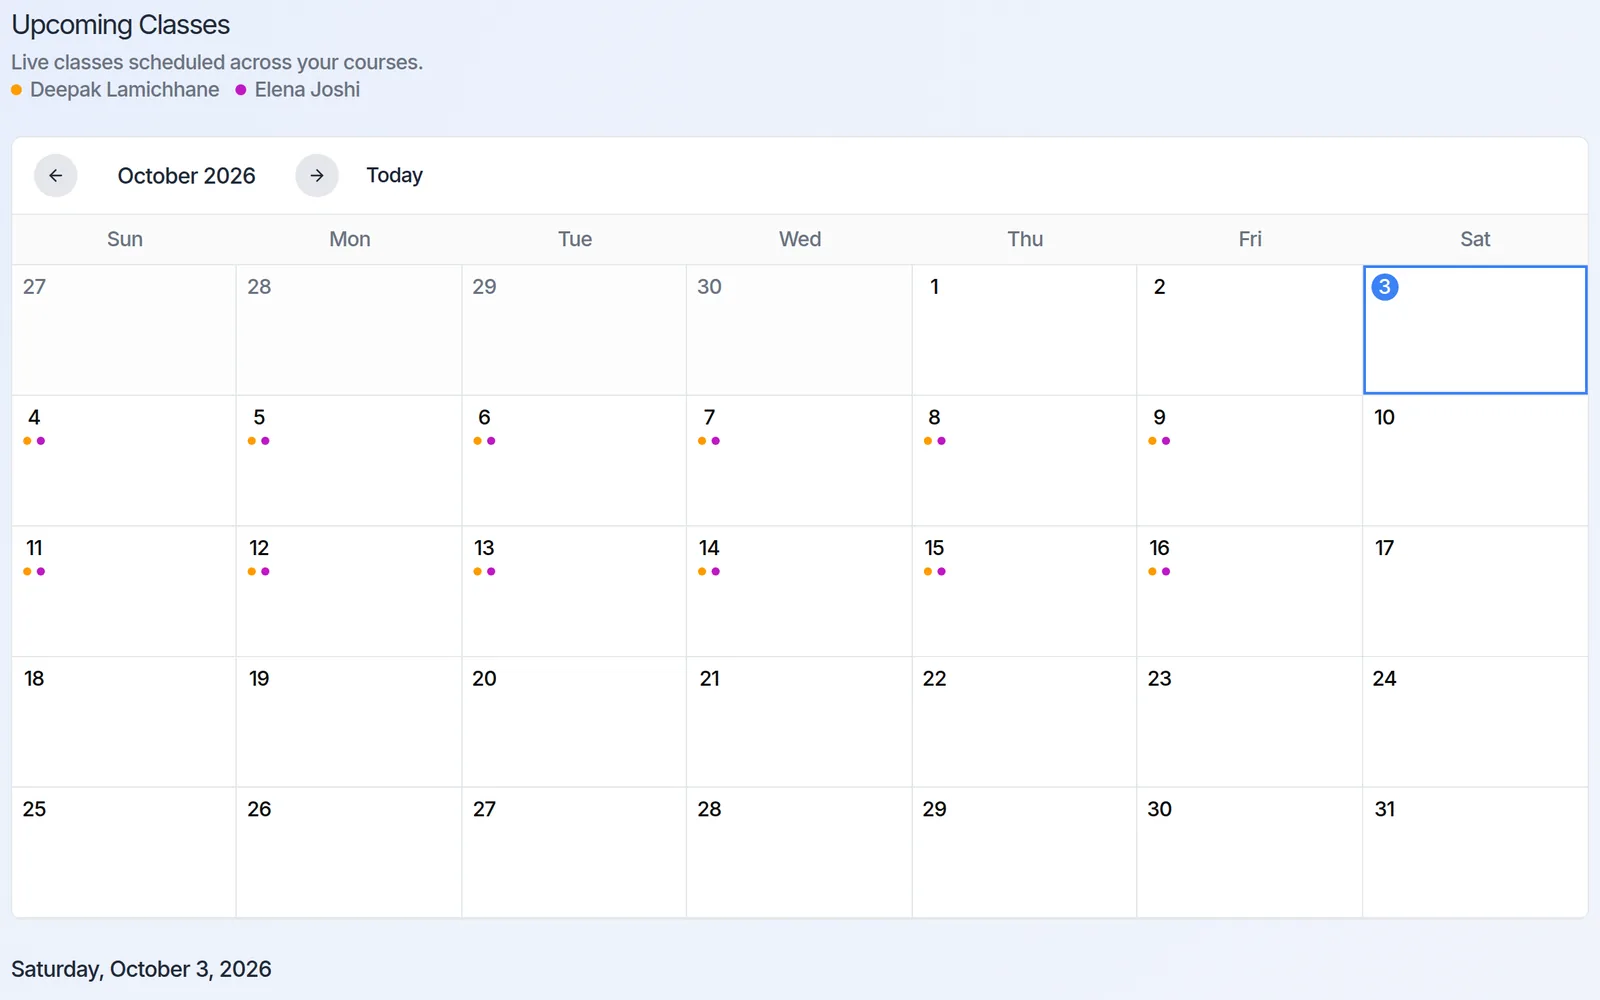The width and height of the screenshot is (1600, 1000).
Task: Select October 17 on the calendar
Action: tap(1475, 592)
